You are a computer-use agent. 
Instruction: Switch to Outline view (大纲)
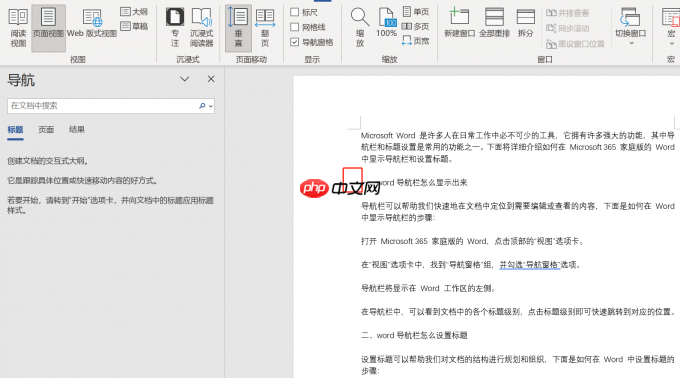point(134,12)
